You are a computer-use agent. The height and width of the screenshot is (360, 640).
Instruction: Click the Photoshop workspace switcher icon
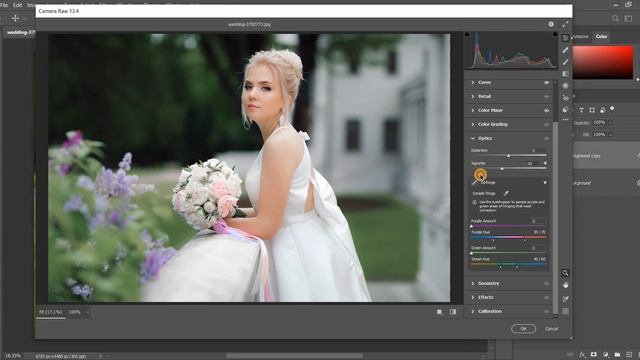point(629,18)
